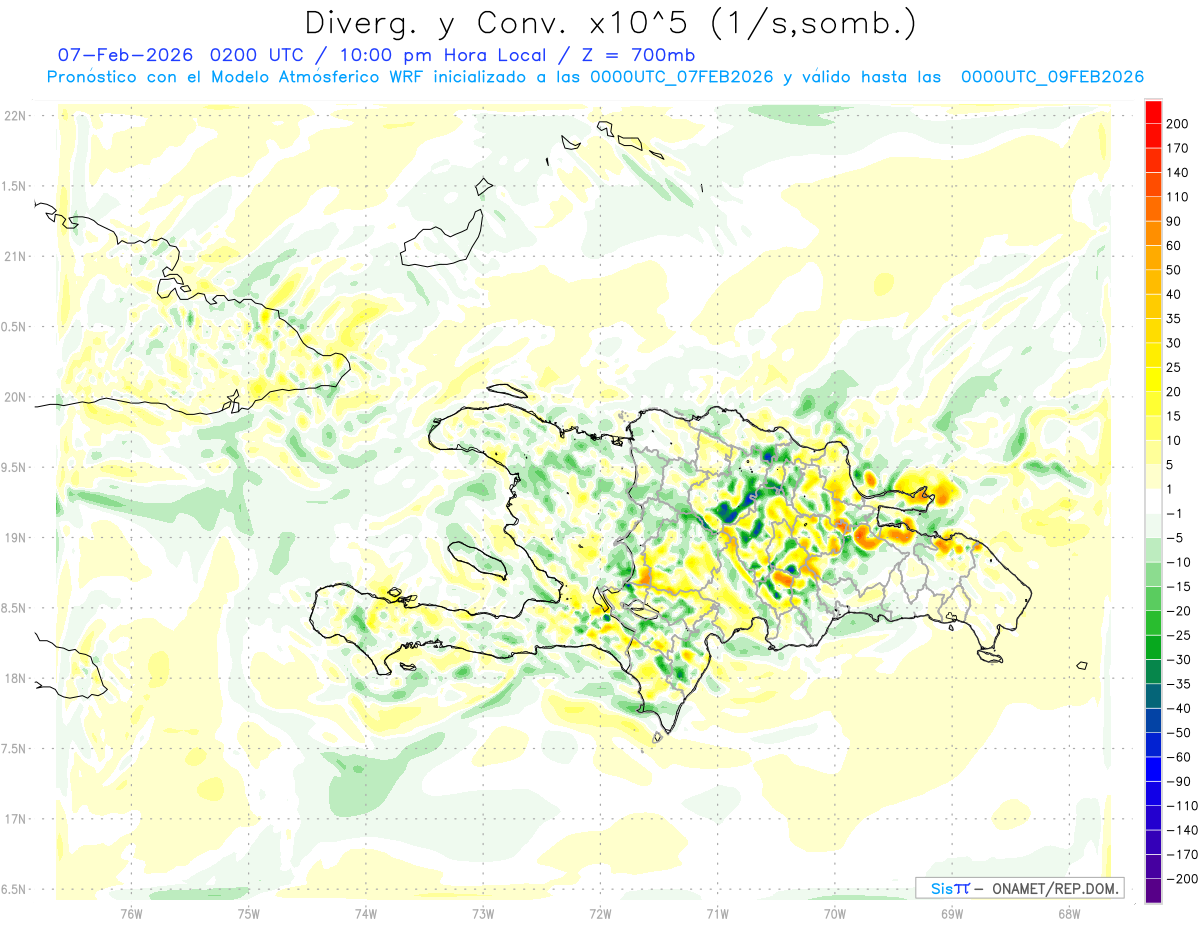Click the '-25' color bar label
Screen dimensions: 1200x927
click(x=1178, y=635)
